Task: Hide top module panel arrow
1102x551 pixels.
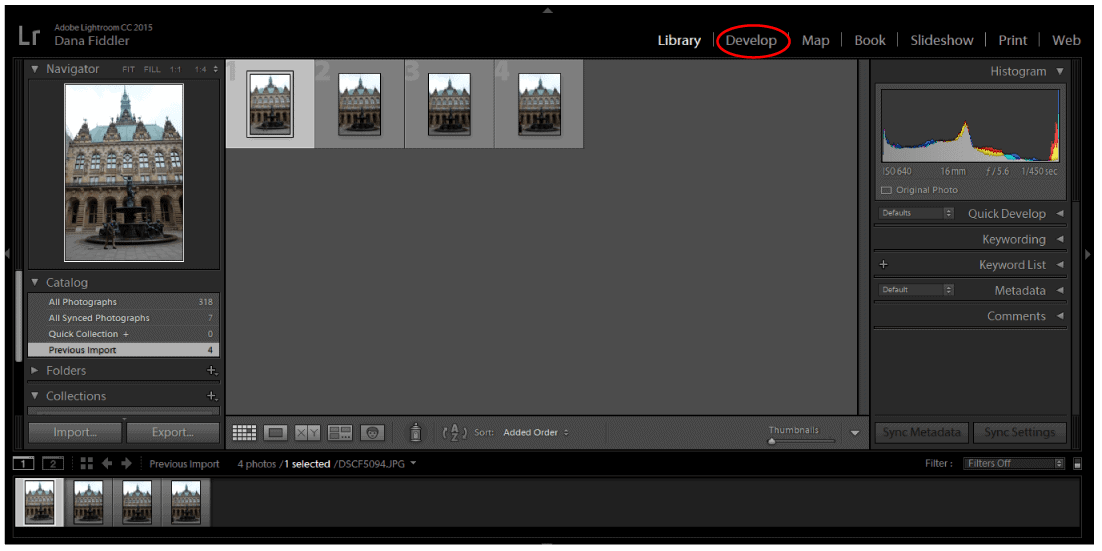Action: pos(547,11)
